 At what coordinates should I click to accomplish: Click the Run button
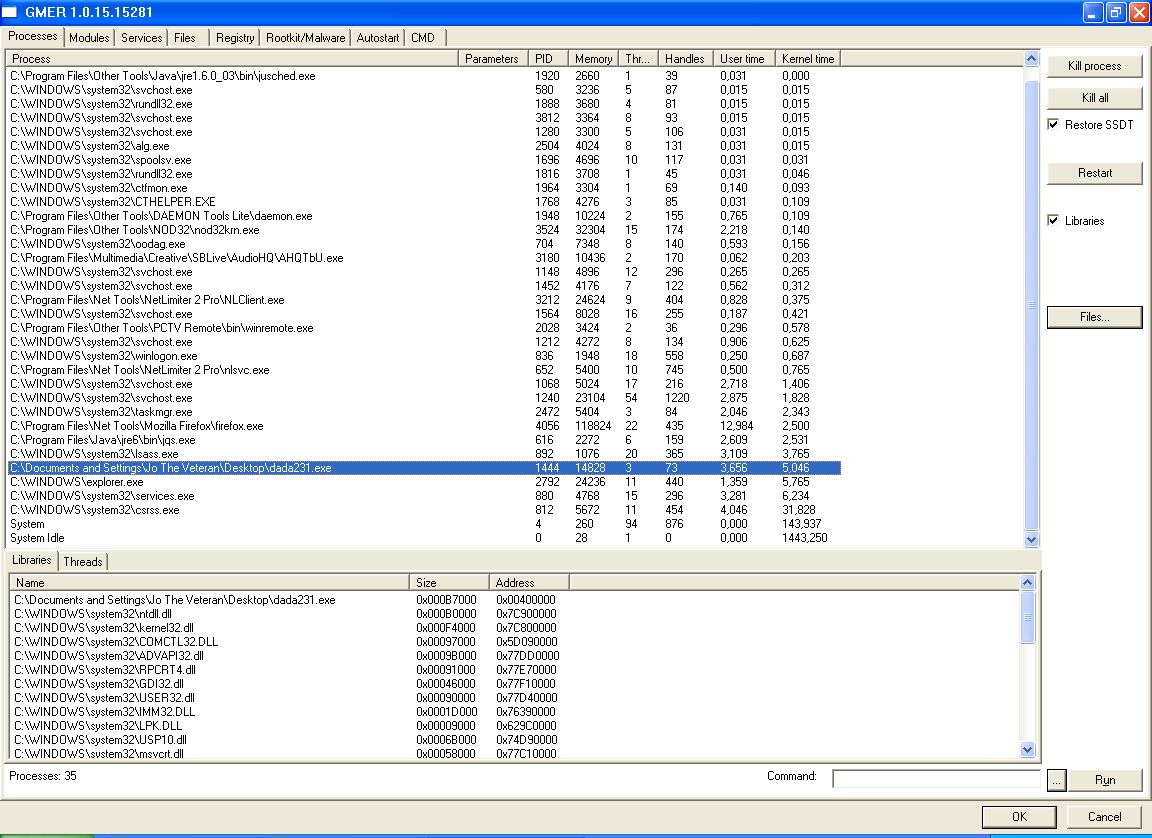[1104, 780]
